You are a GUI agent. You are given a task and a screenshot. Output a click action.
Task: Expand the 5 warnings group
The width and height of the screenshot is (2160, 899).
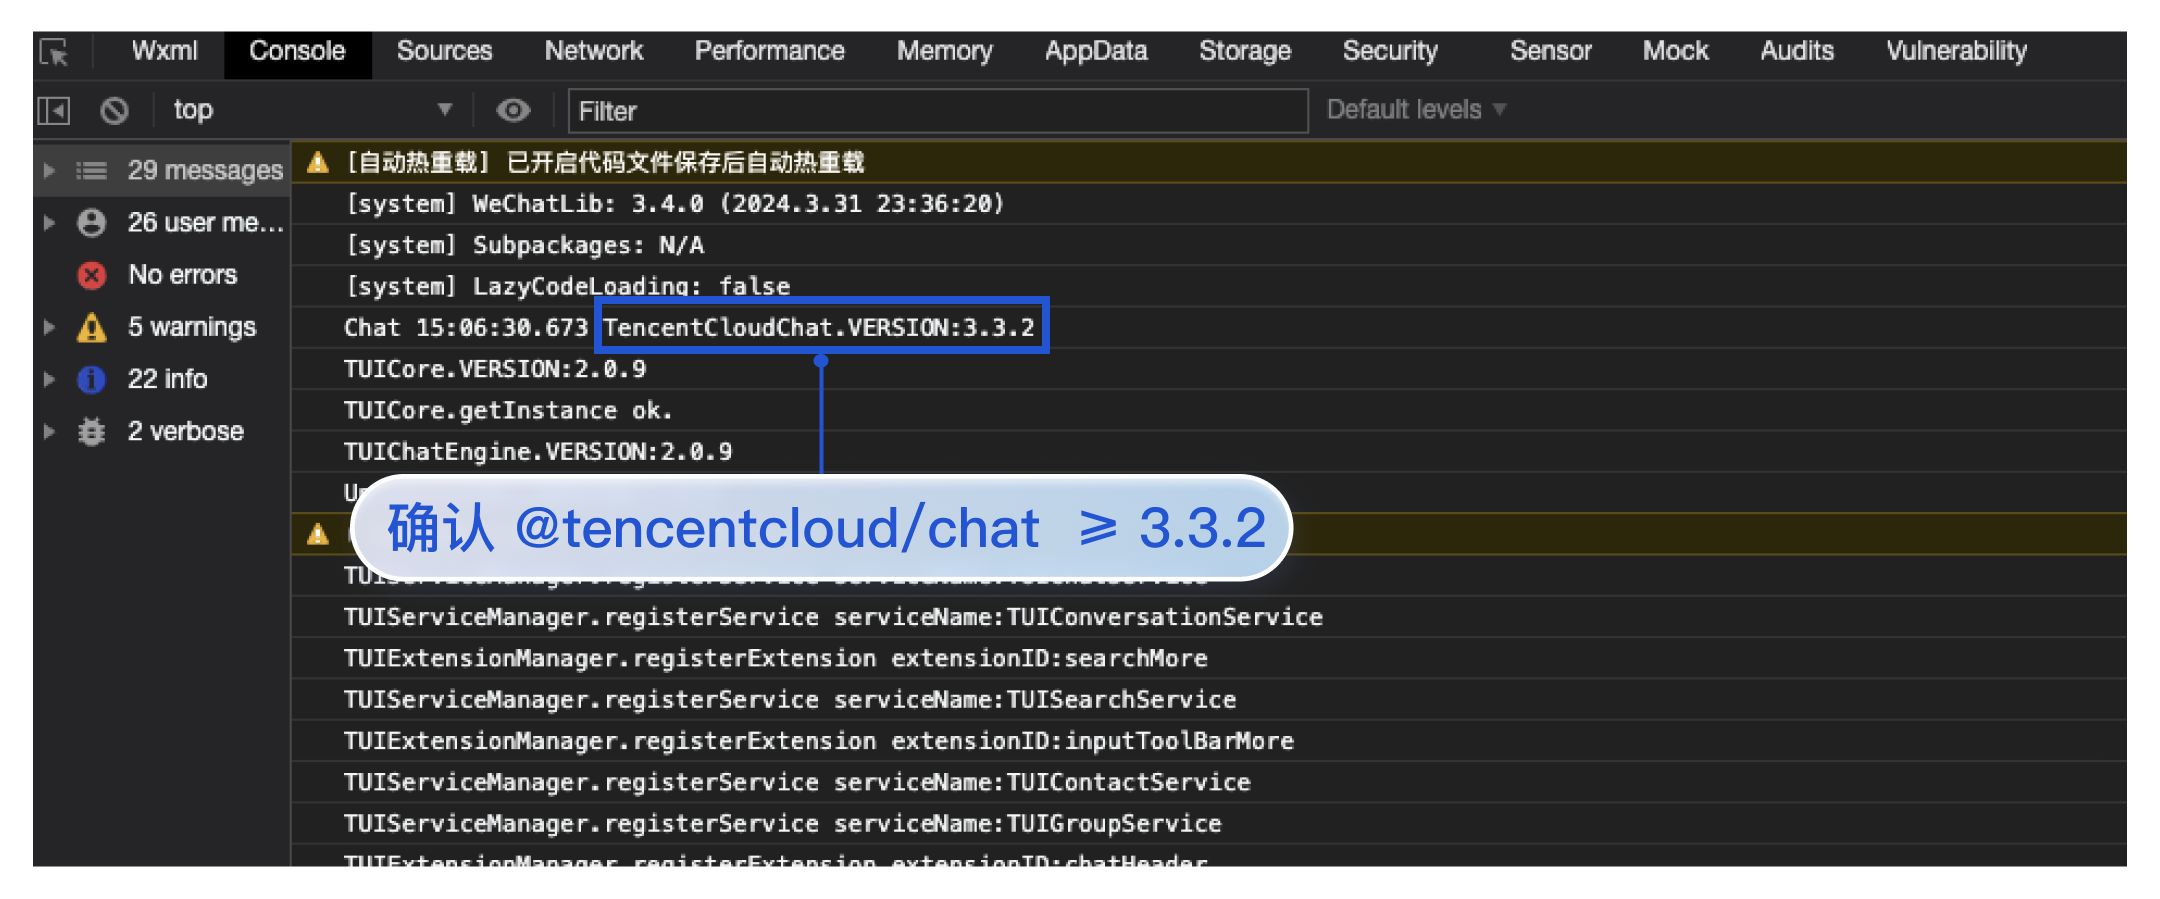pyautogui.click(x=49, y=327)
